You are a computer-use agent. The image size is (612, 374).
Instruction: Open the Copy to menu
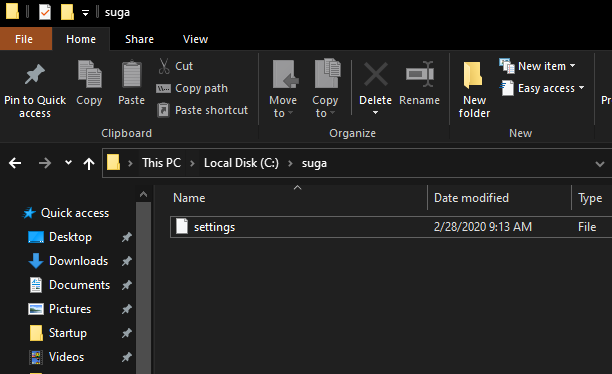(x=325, y=89)
